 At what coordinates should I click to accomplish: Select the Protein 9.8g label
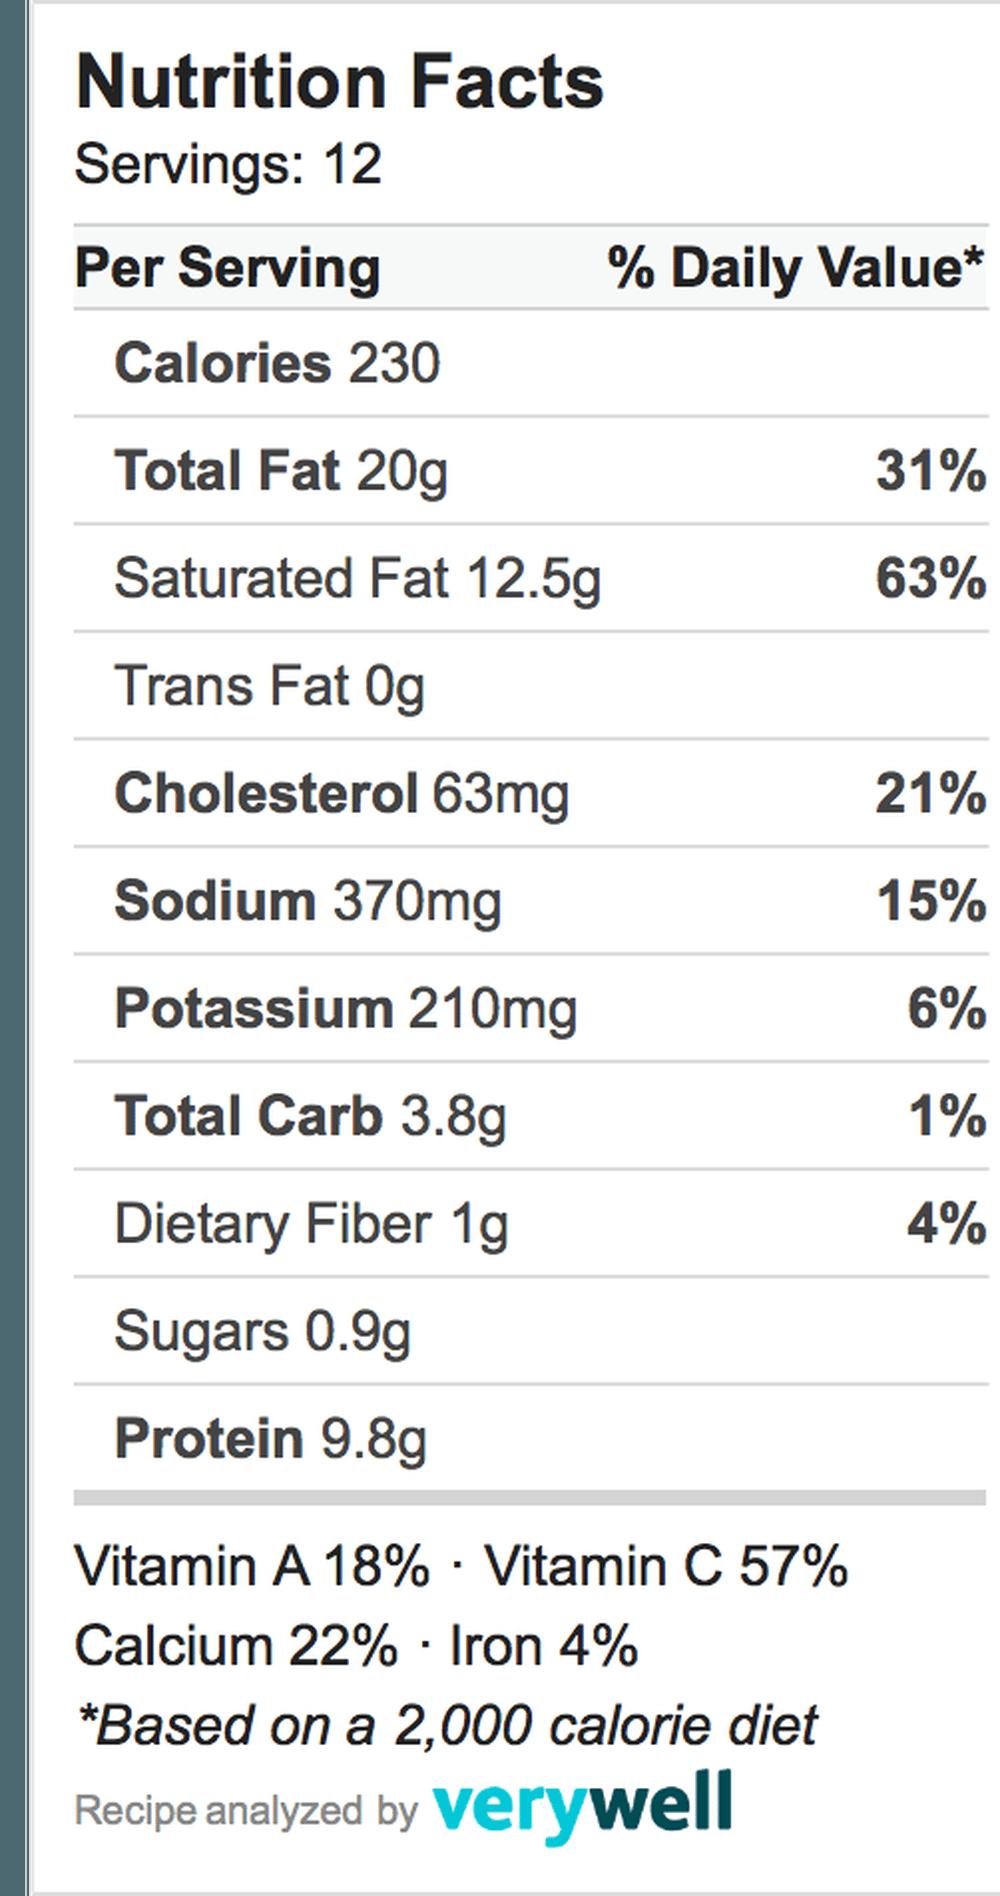point(270,1439)
